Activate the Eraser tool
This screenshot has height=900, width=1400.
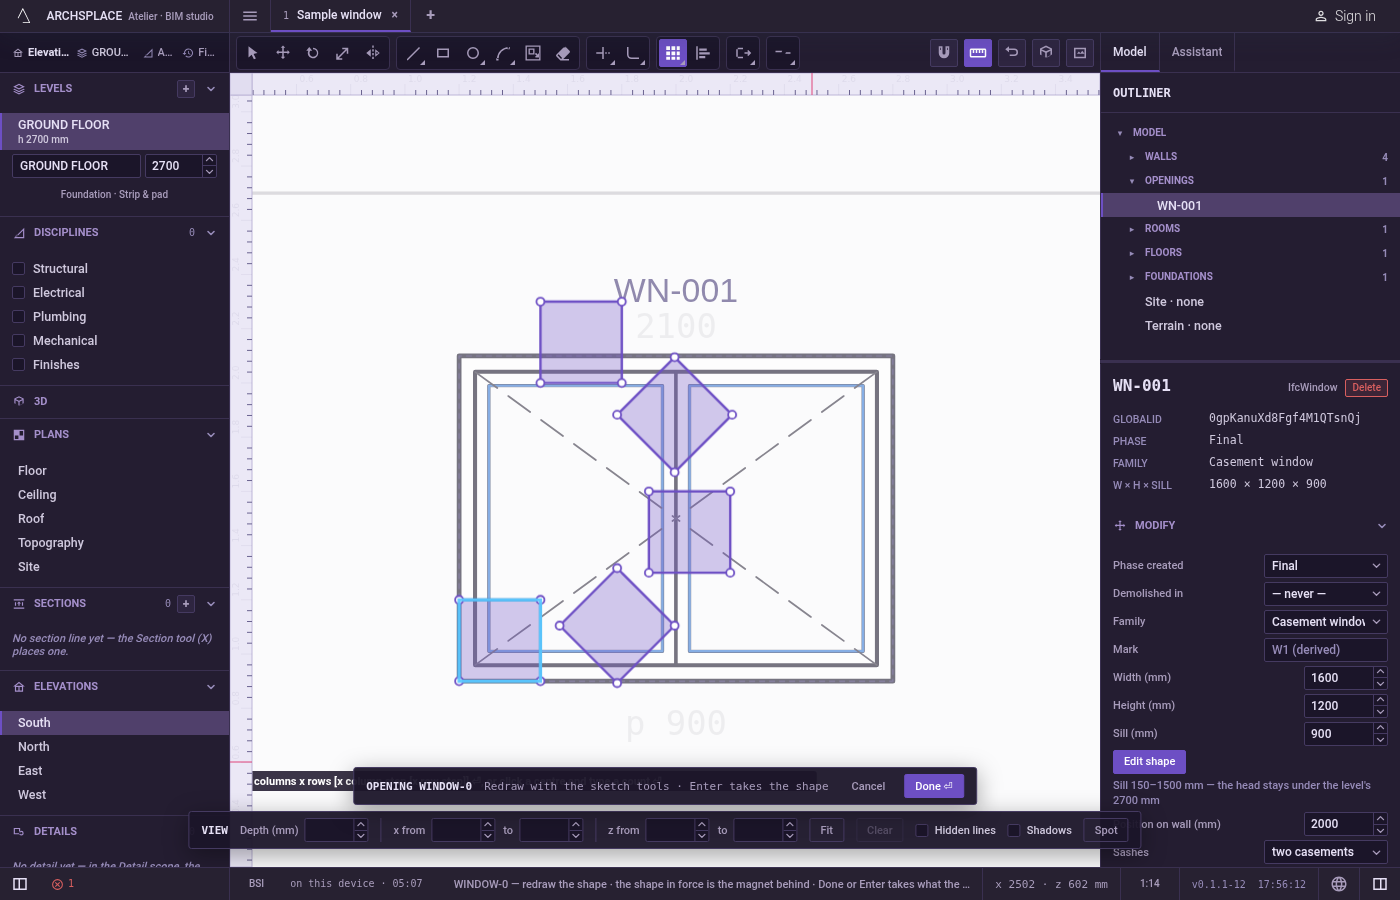[563, 53]
